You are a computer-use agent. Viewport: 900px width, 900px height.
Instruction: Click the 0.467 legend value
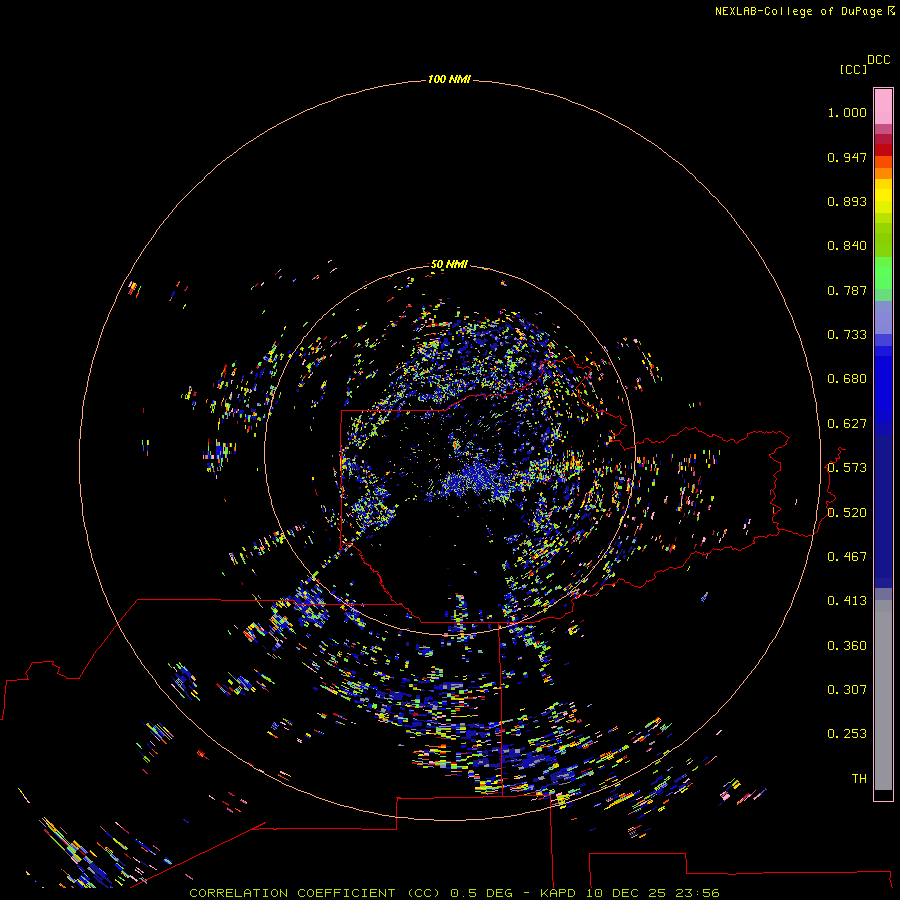[x=847, y=557]
